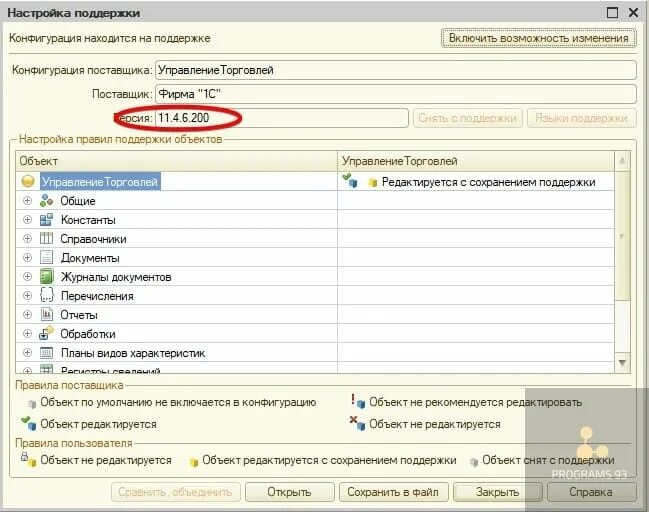Click Сохранить в файл button

pos(393,492)
